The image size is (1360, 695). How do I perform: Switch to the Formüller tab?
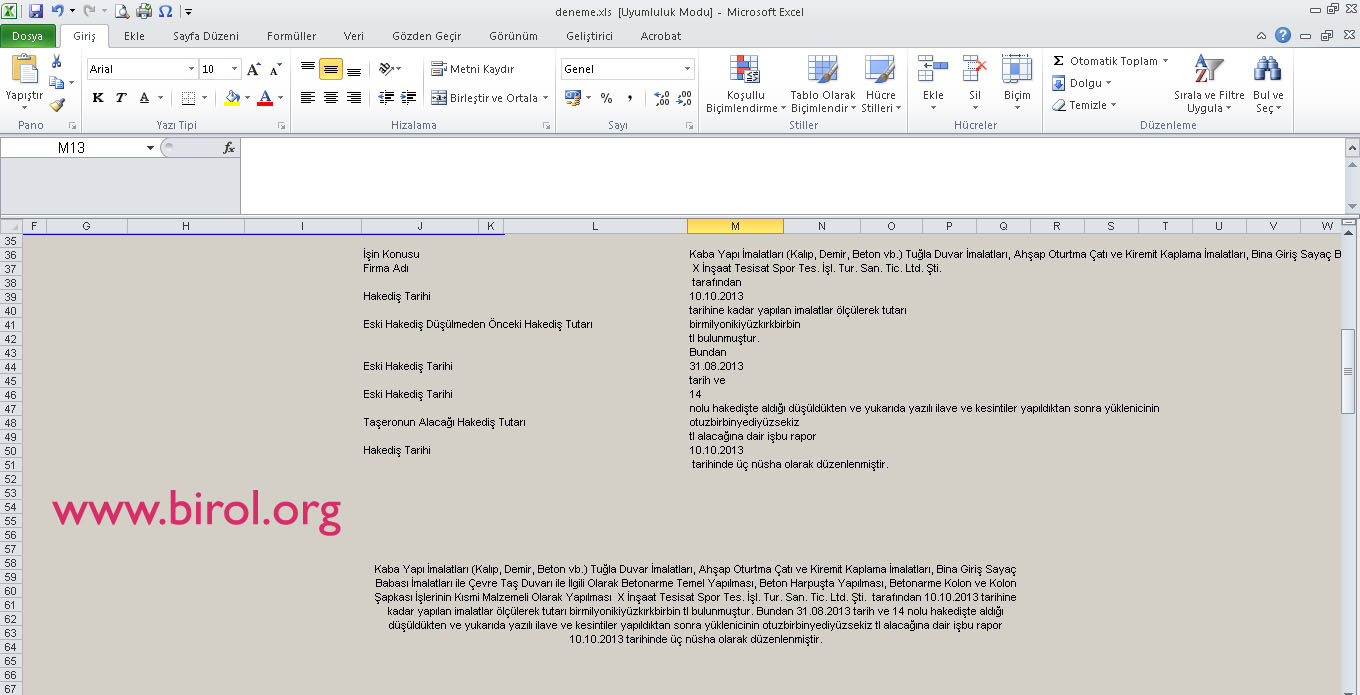[x=292, y=36]
